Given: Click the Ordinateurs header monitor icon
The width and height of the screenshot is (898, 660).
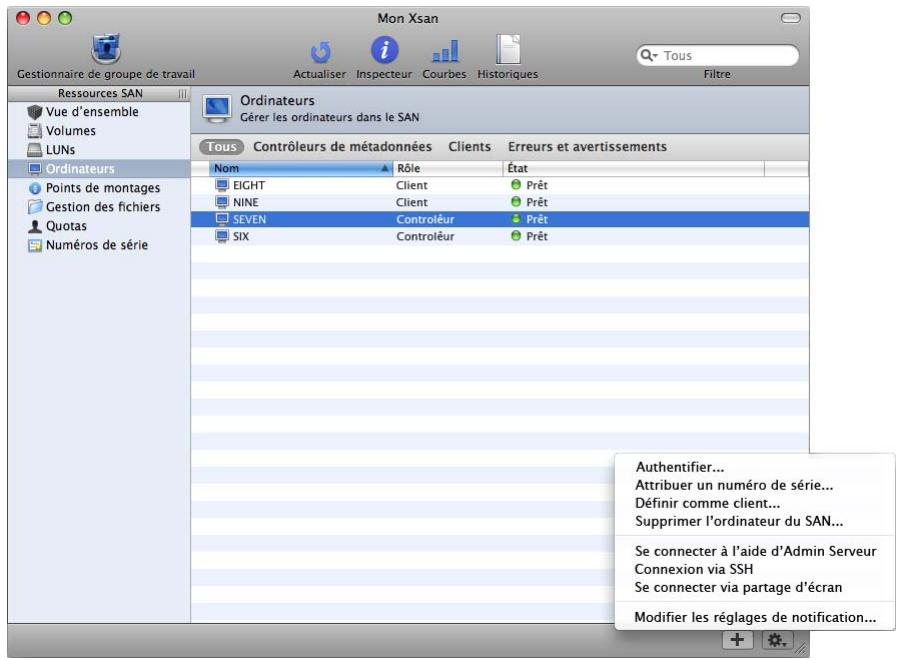Looking at the screenshot, I should point(217,109).
